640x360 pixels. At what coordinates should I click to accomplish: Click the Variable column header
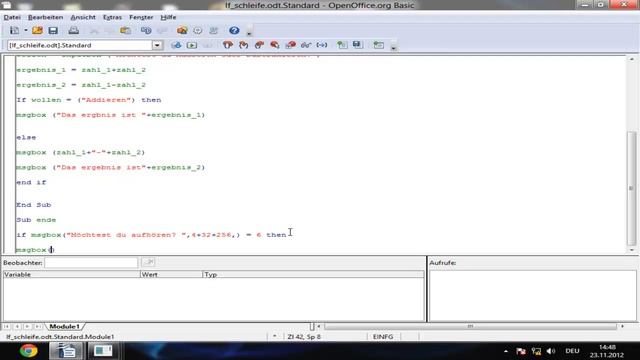click(71, 274)
